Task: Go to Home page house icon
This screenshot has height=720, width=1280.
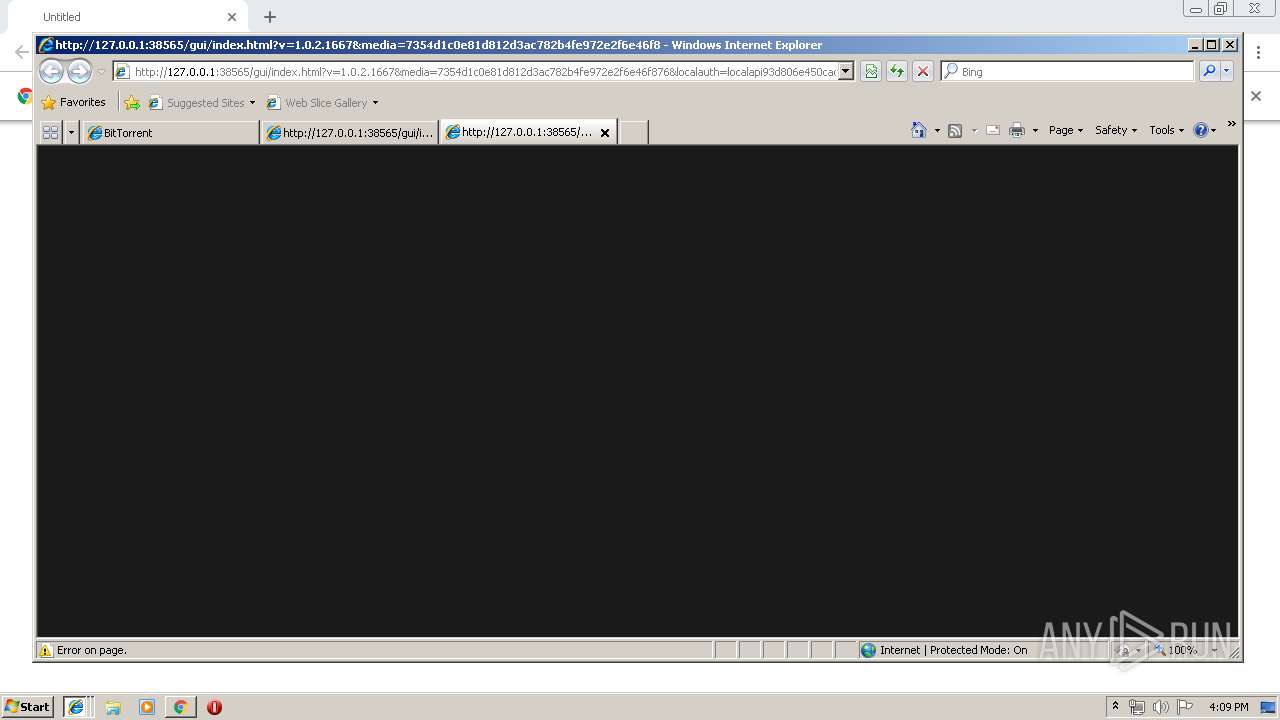Action: point(919,130)
